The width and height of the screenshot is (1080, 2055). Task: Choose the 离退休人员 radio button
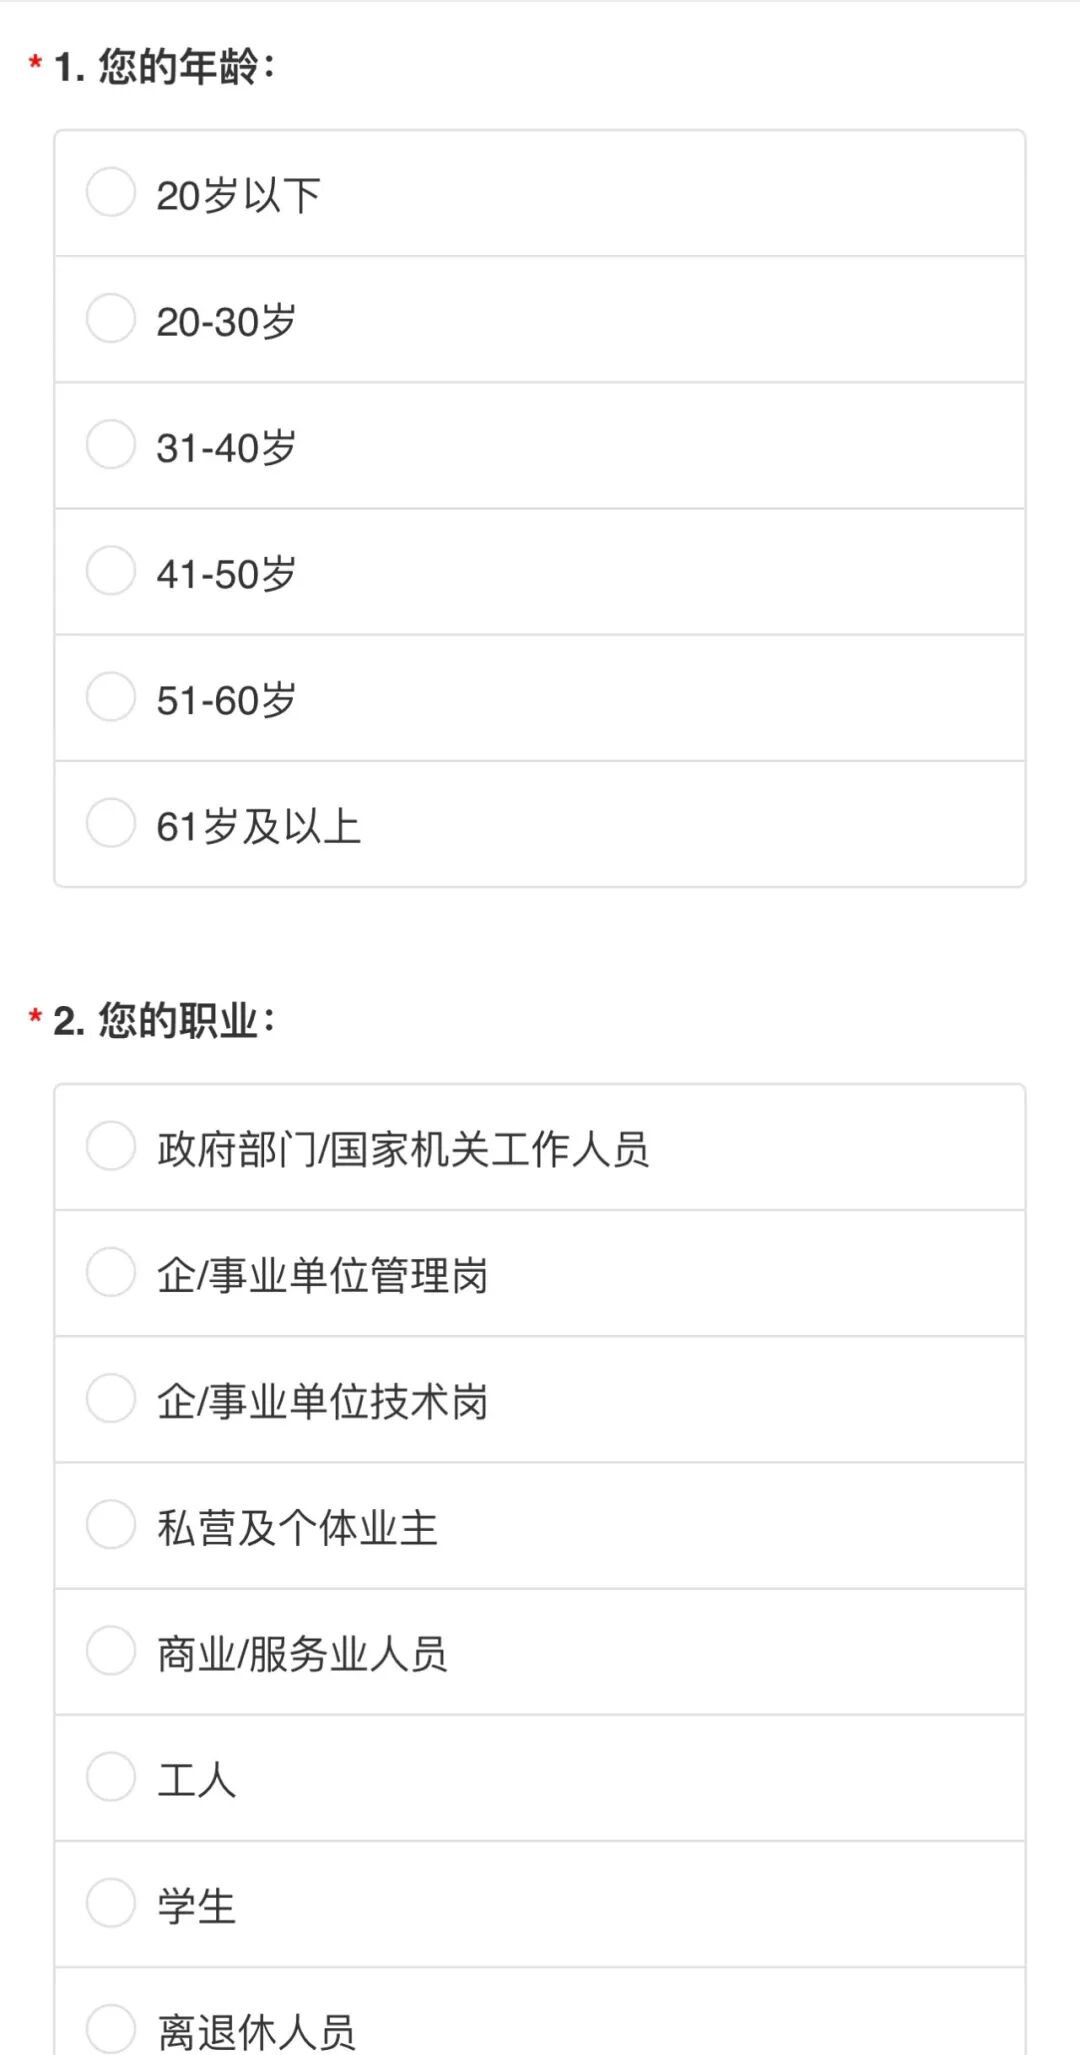click(x=111, y=2029)
